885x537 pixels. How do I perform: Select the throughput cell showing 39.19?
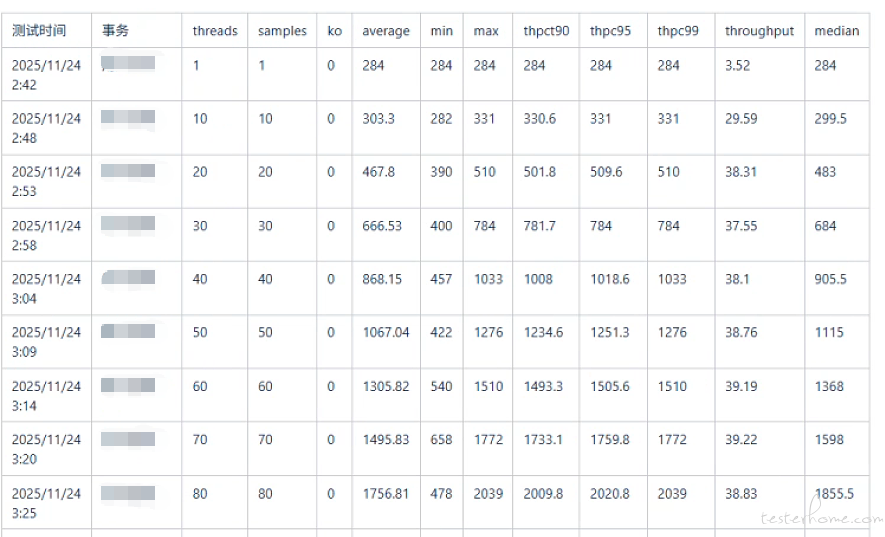(x=741, y=386)
